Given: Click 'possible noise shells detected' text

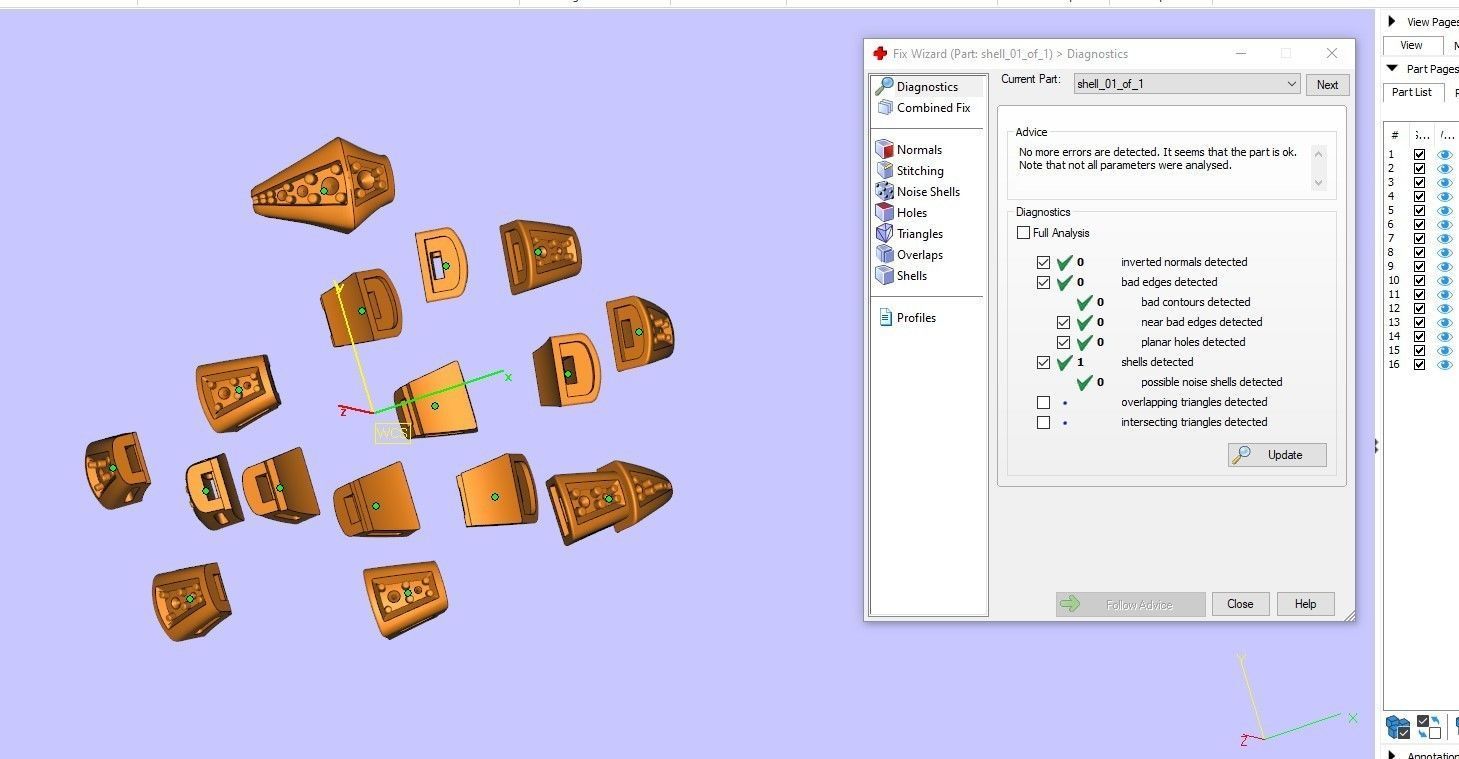Looking at the screenshot, I should 1211,382.
